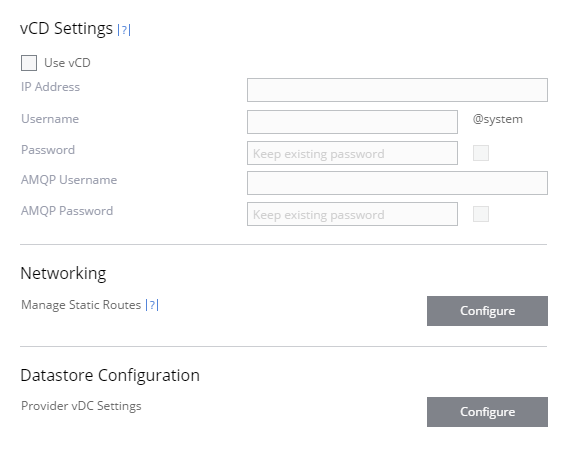The width and height of the screenshot is (567, 473).
Task: Enable the Use vCD checkbox
Action: [x=29, y=63]
